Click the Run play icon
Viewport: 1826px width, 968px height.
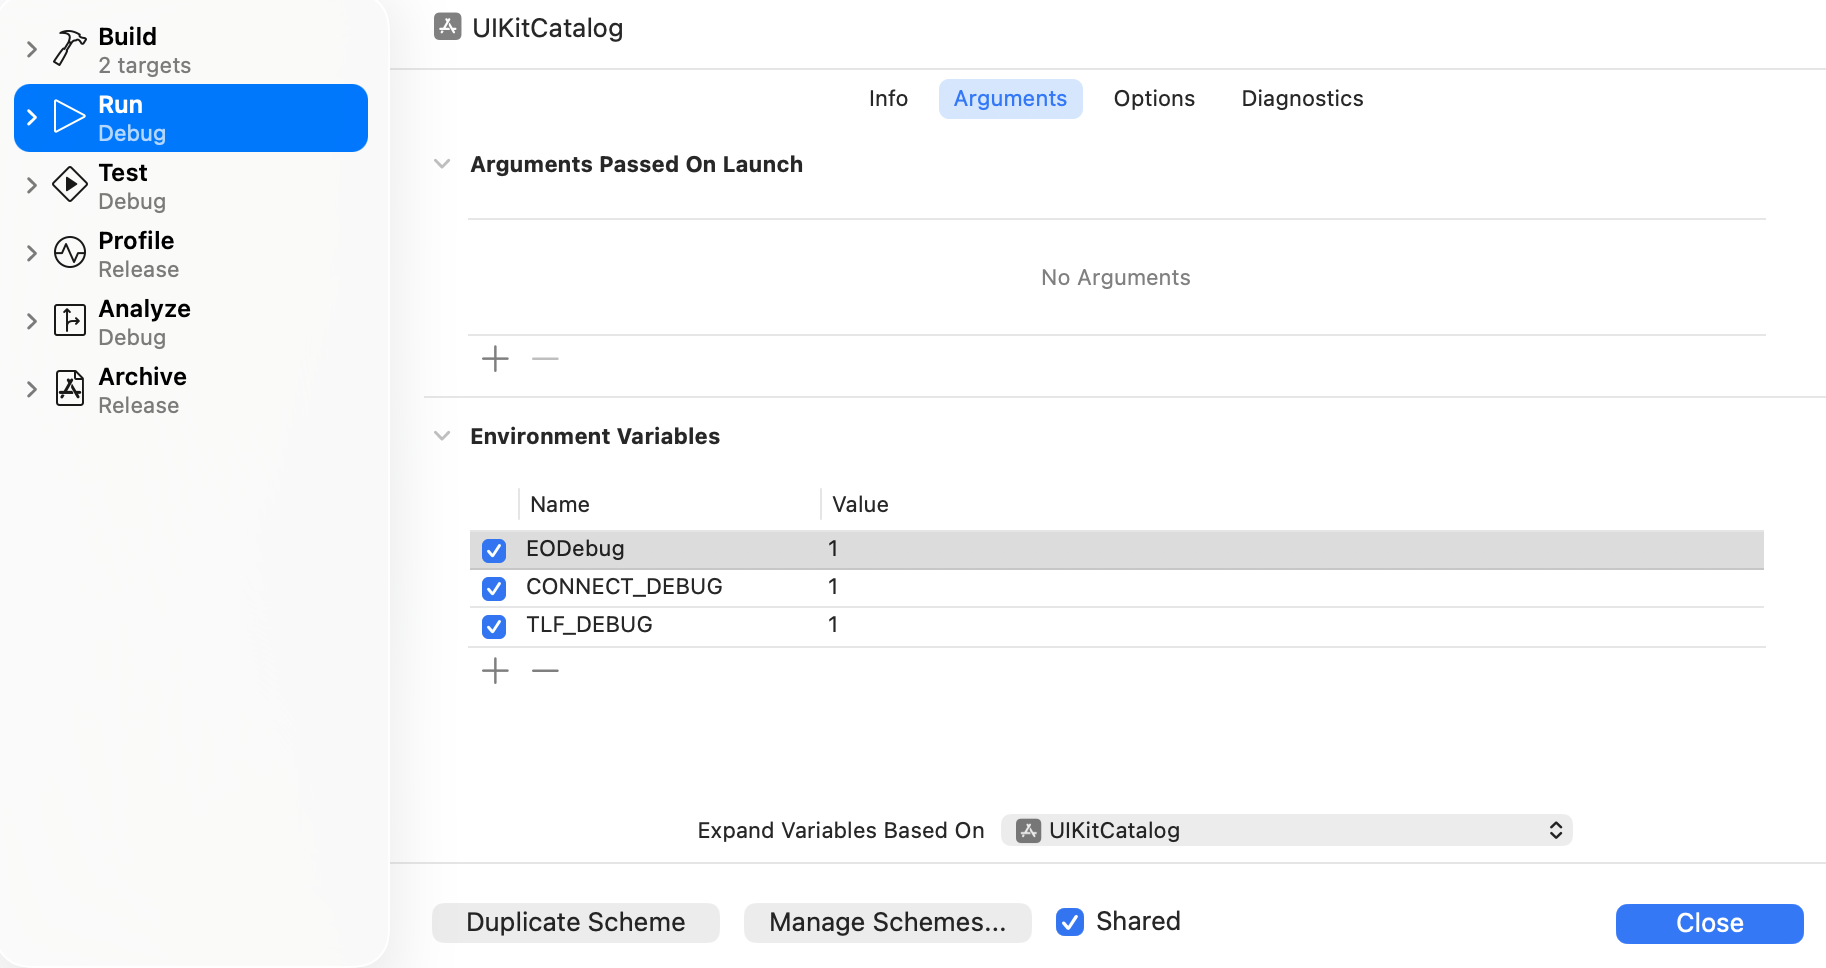point(67,117)
